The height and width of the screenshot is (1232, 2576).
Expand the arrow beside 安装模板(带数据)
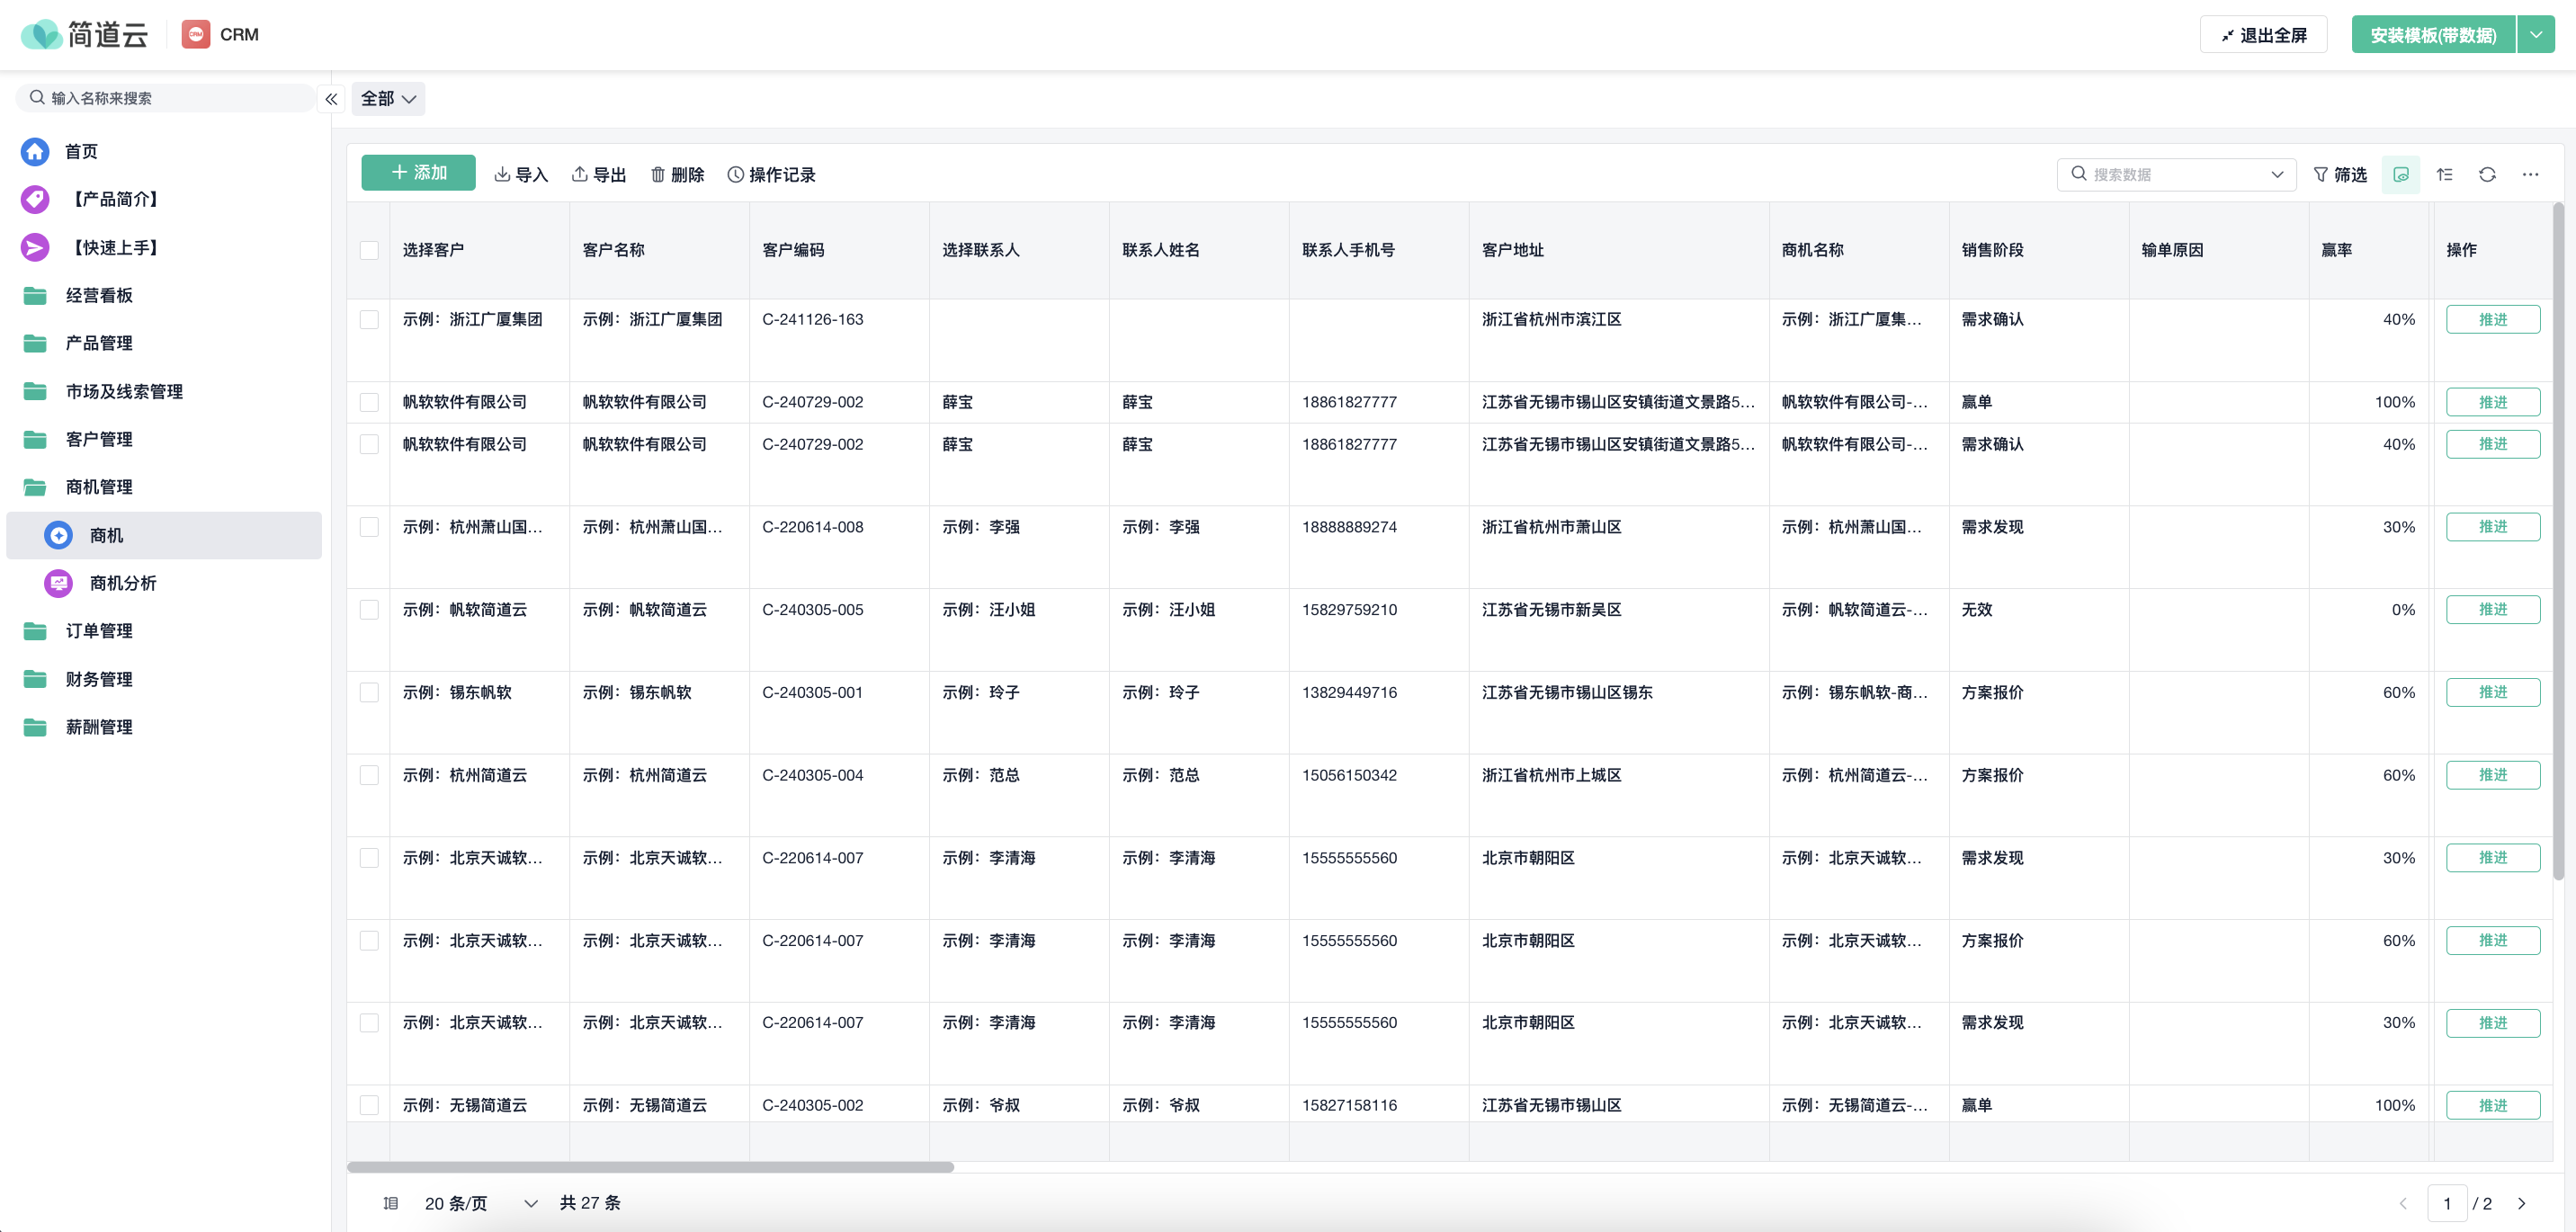(2535, 35)
